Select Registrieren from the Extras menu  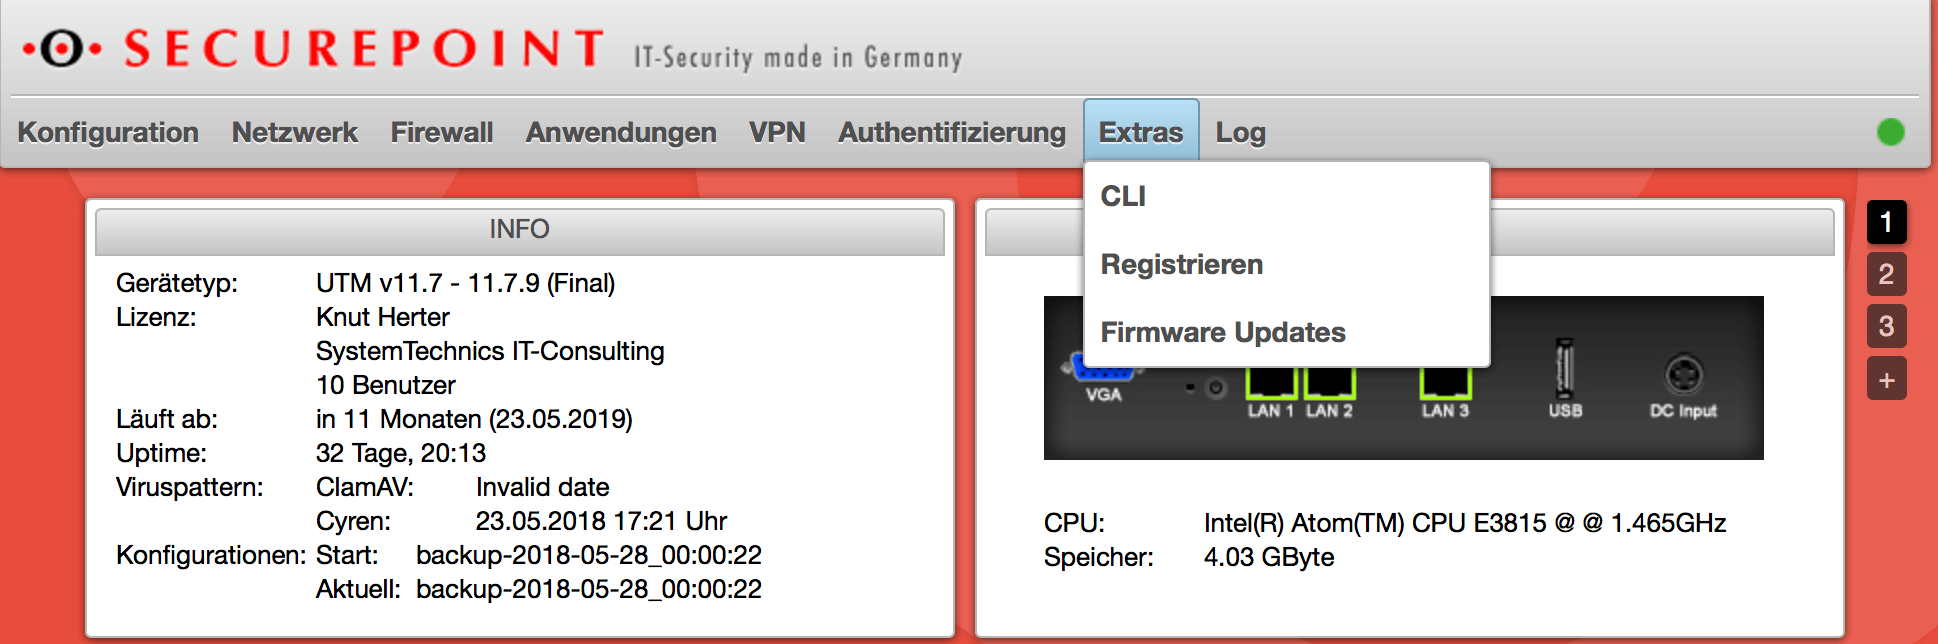1181,264
